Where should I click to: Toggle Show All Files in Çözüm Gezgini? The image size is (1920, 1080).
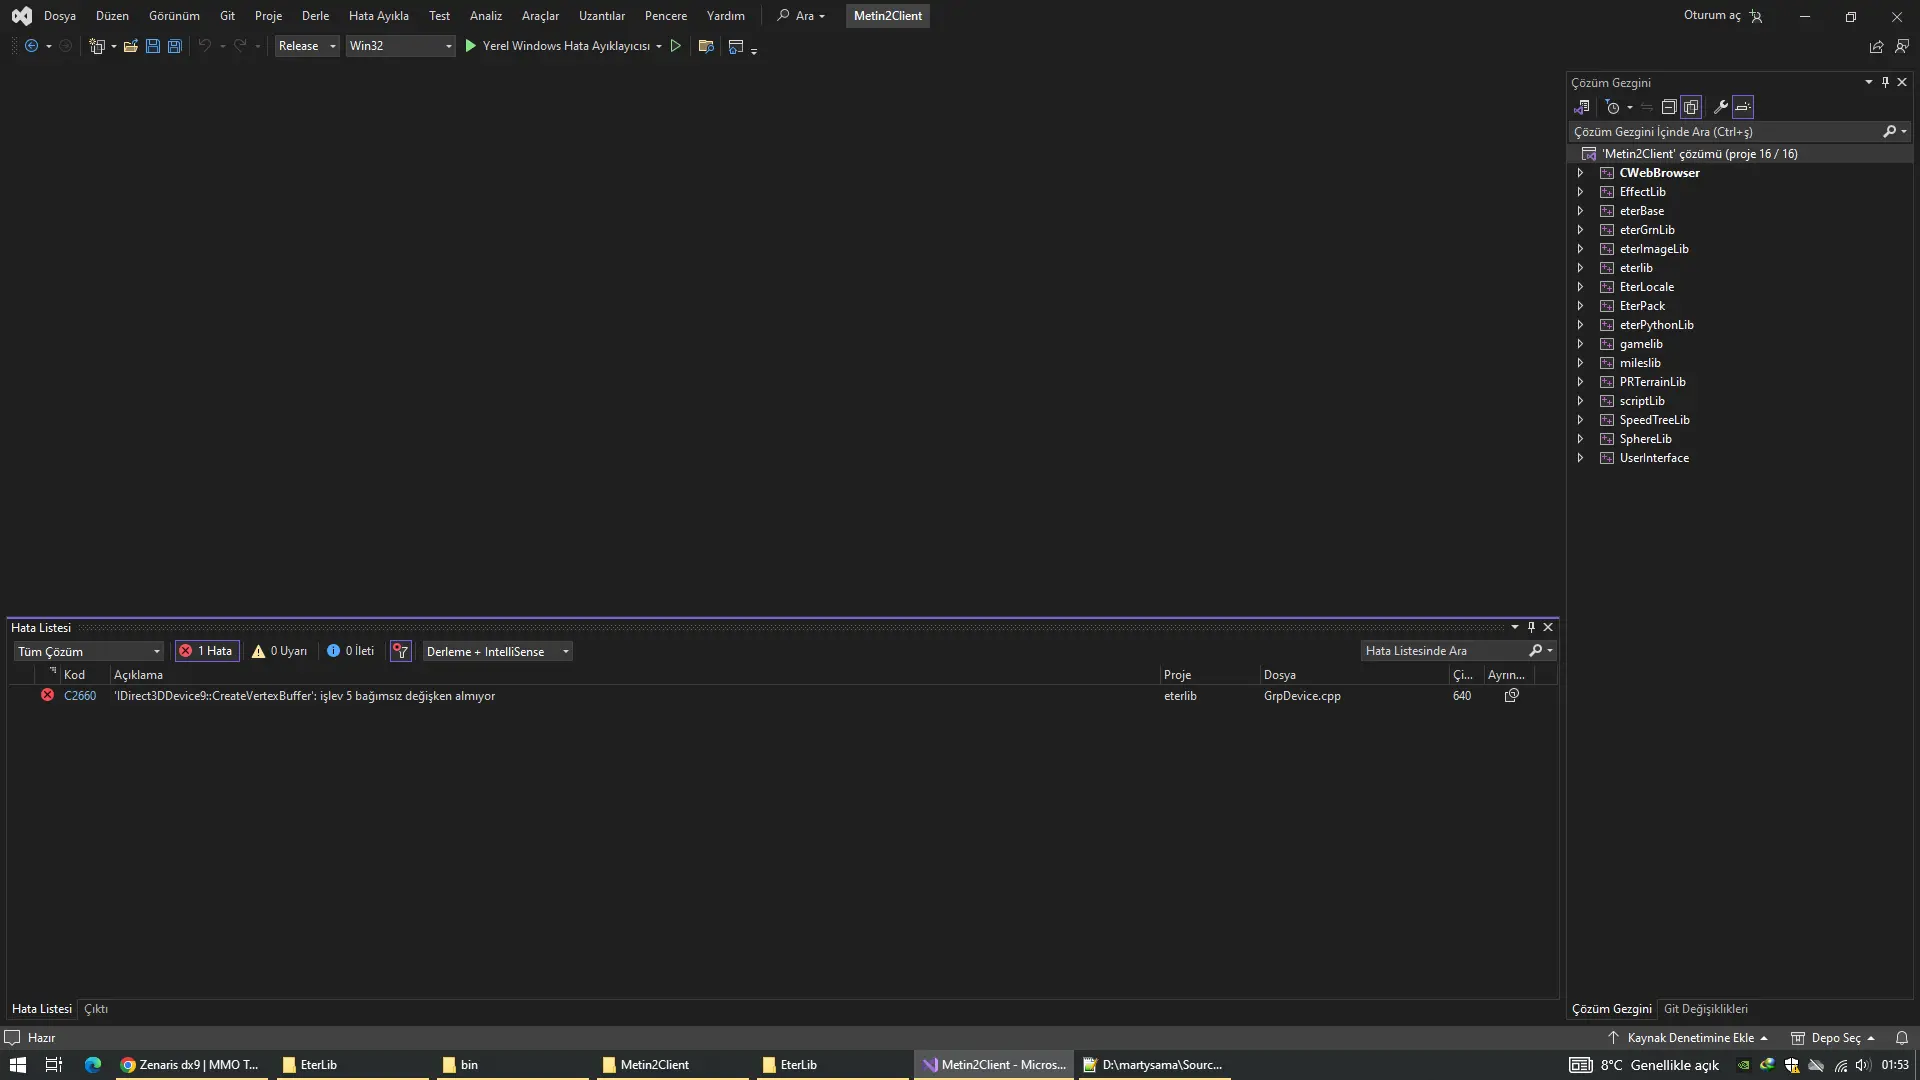[x=1691, y=107]
